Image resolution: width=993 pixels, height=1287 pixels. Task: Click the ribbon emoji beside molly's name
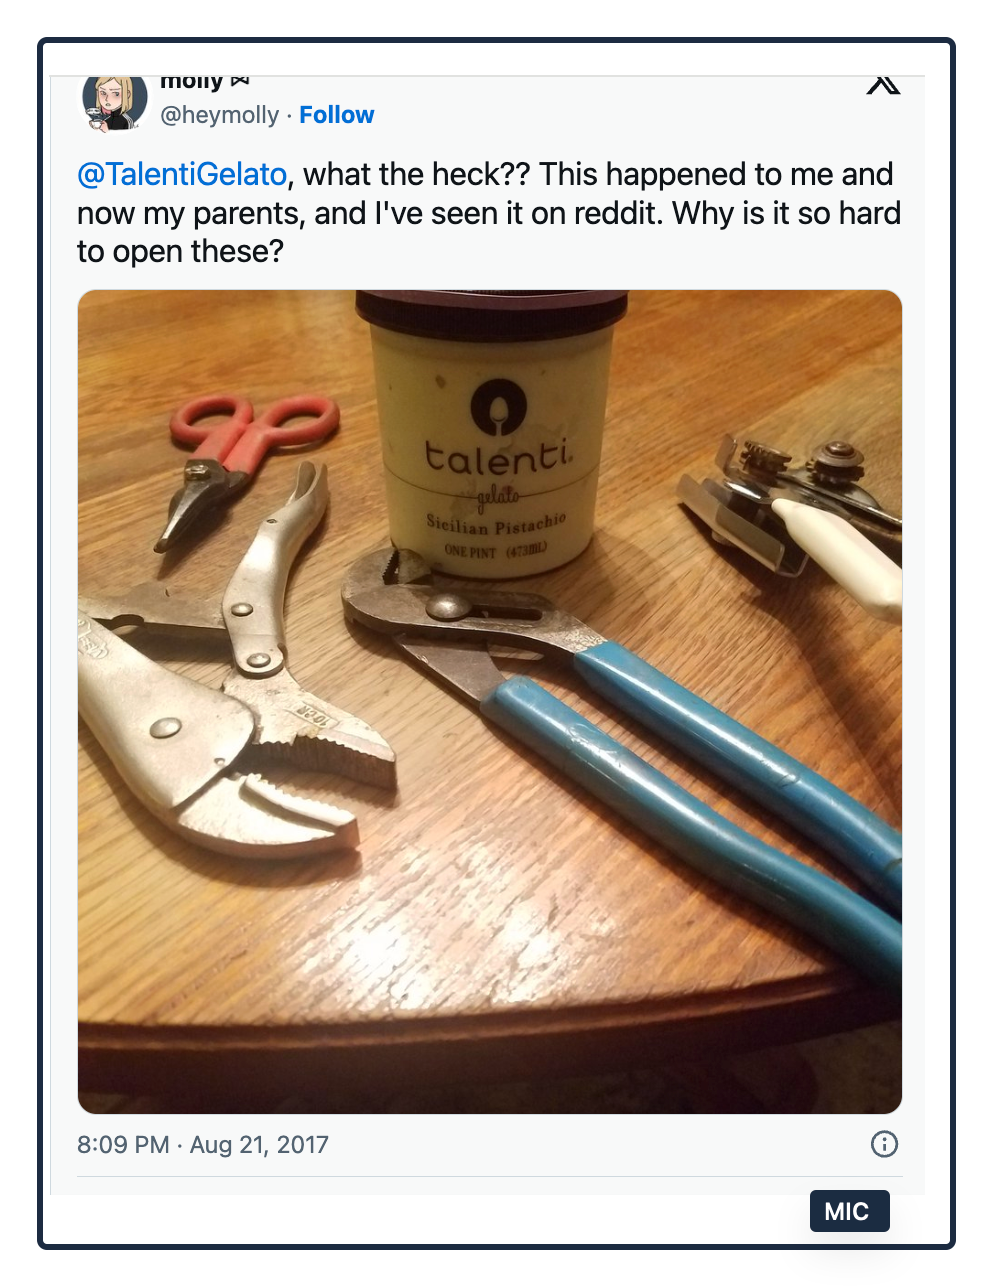[x=239, y=81]
